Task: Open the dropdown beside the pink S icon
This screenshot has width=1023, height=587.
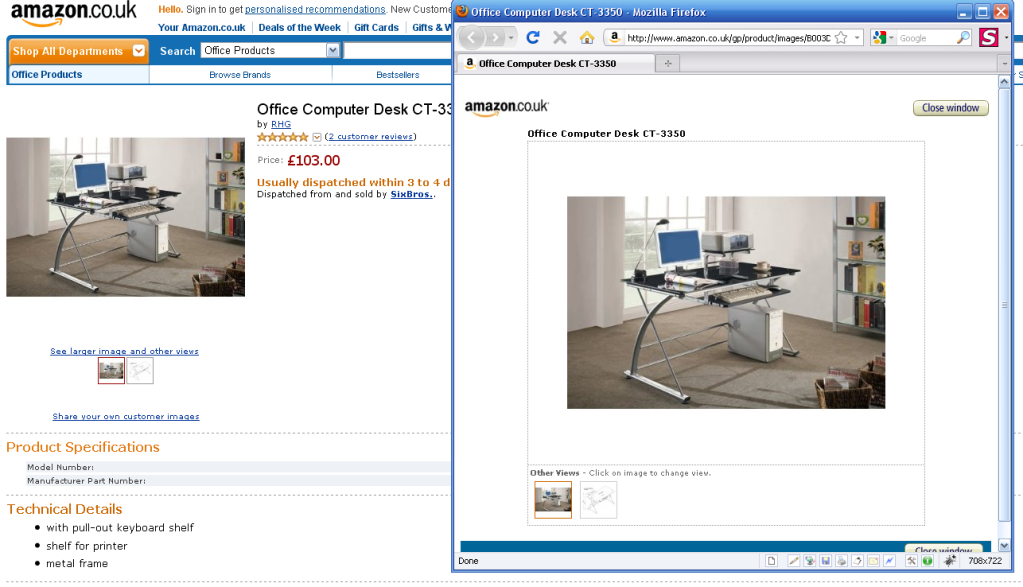Action: (1006, 38)
